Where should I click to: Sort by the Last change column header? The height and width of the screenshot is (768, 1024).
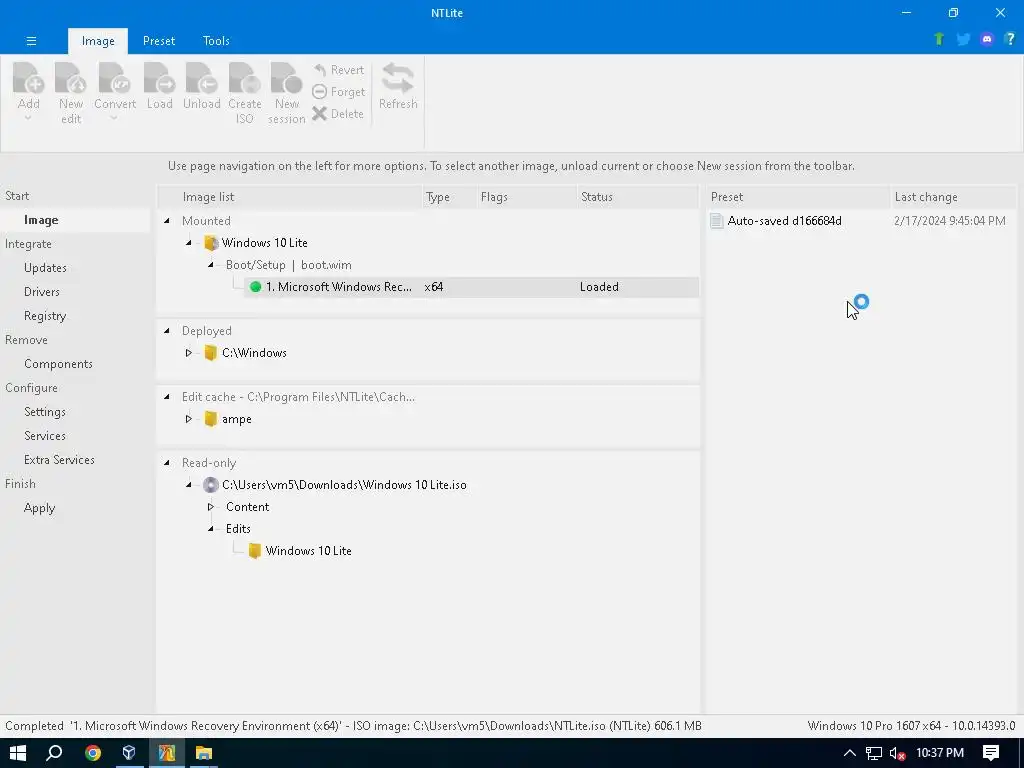(x=953, y=197)
